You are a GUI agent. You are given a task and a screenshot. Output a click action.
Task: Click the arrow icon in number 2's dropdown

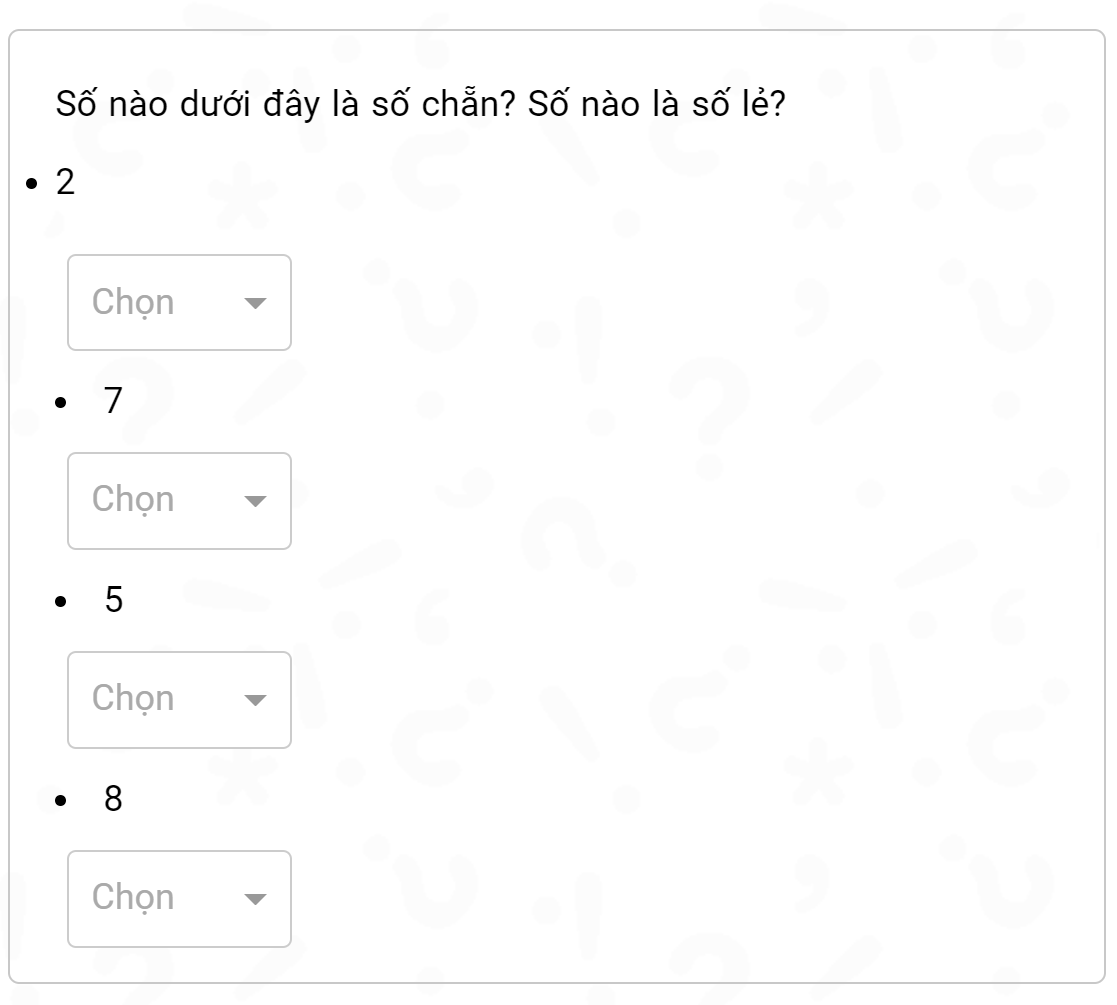pyautogui.click(x=256, y=303)
